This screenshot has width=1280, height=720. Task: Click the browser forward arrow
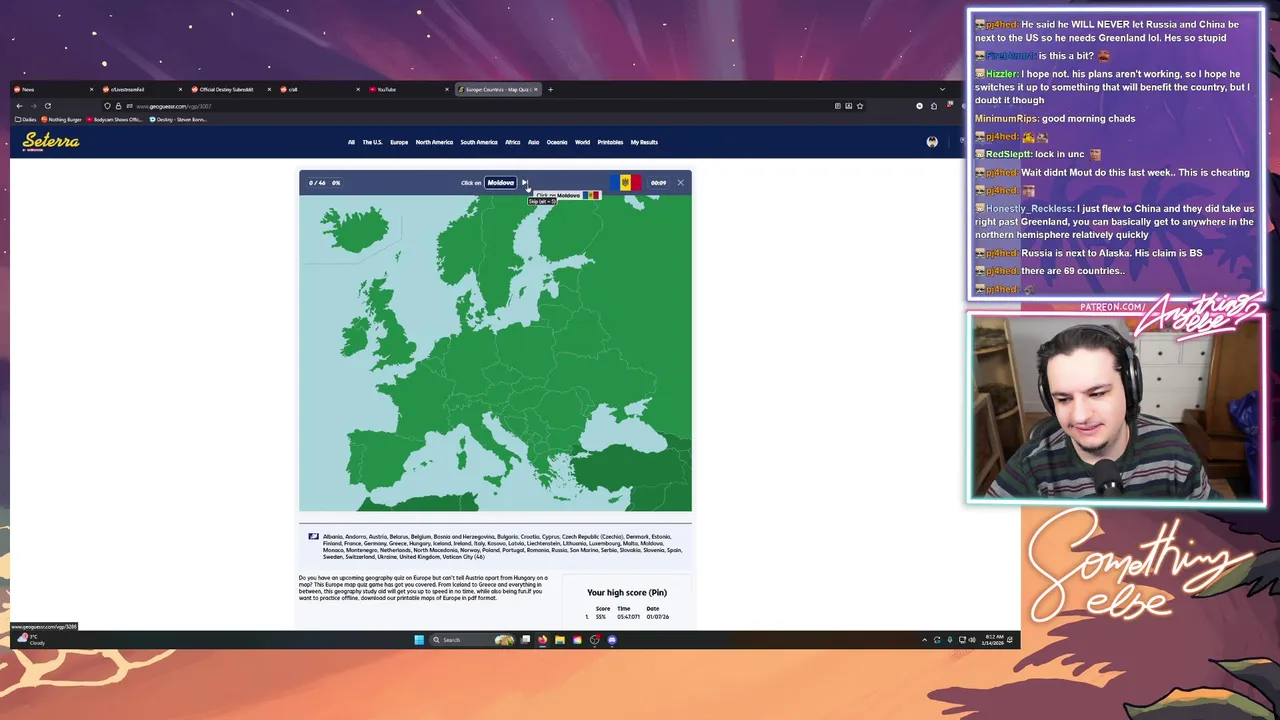pyautogui.click(x=33, y=106)
